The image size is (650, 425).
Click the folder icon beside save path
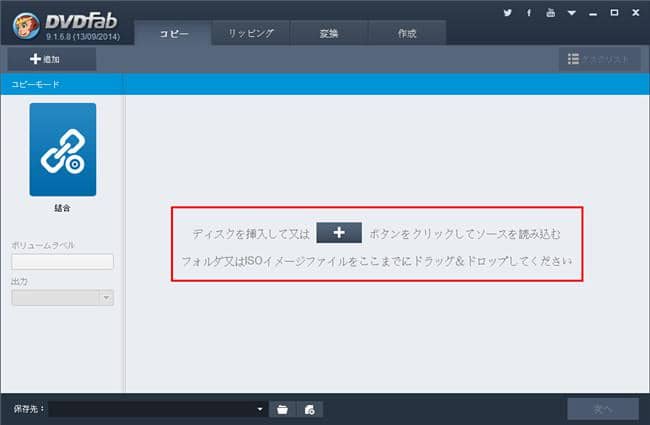[x=282, y=409]
